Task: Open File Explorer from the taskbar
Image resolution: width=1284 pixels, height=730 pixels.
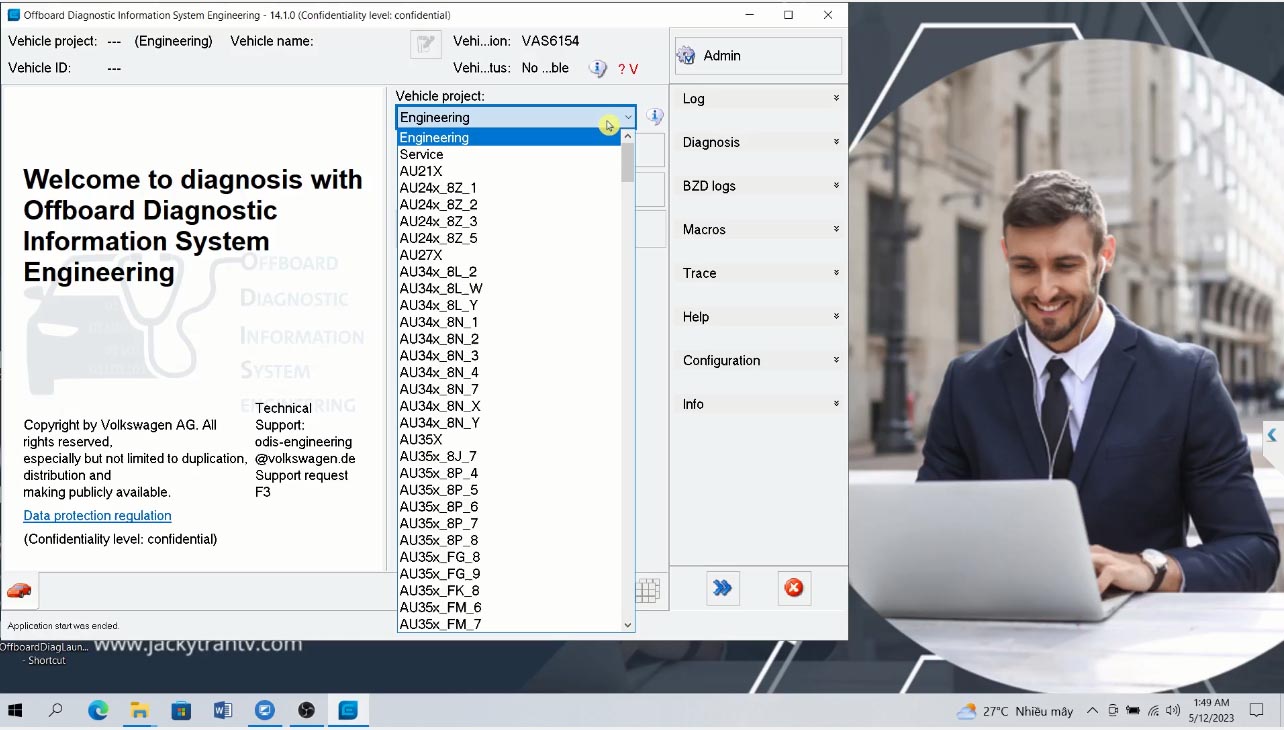Action: (x=139, y=711)
